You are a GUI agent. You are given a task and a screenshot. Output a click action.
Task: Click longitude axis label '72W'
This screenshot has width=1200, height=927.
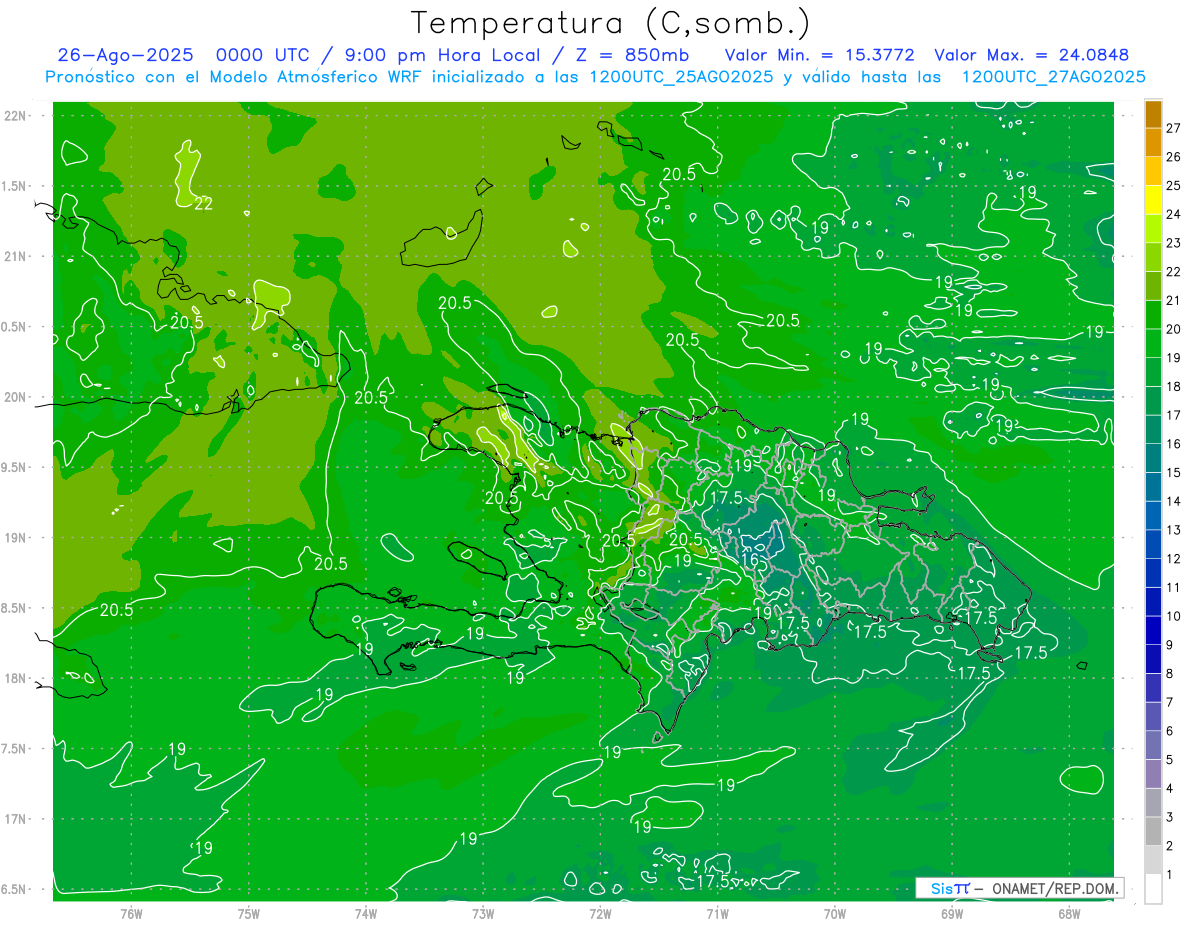[x=600, y=914]
